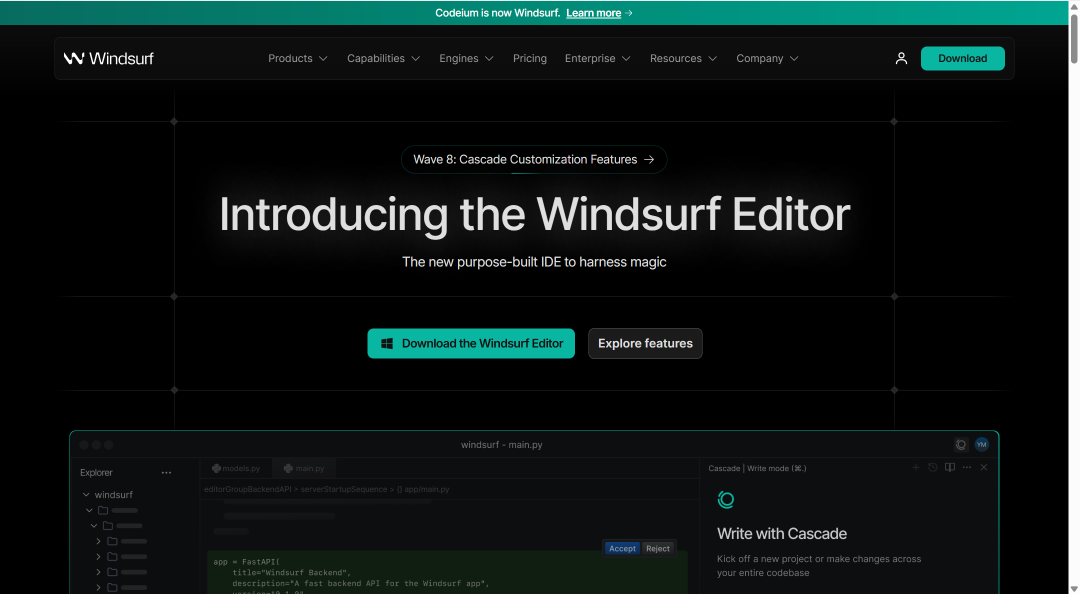Open Cascade history clock icon
Screen dimensions: 1080x594
coord(933,467)
